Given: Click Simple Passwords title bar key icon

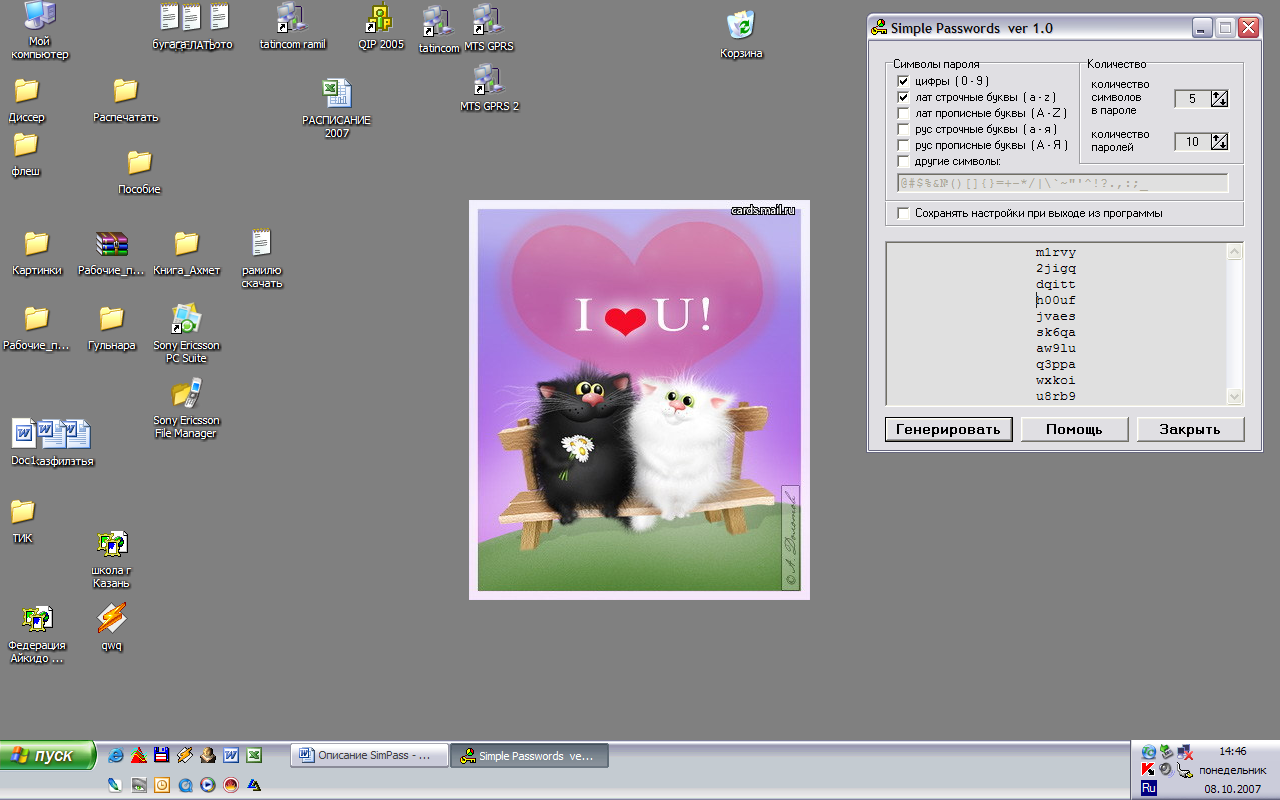Looking at the screenshot, I should click(x=879, y=28).
